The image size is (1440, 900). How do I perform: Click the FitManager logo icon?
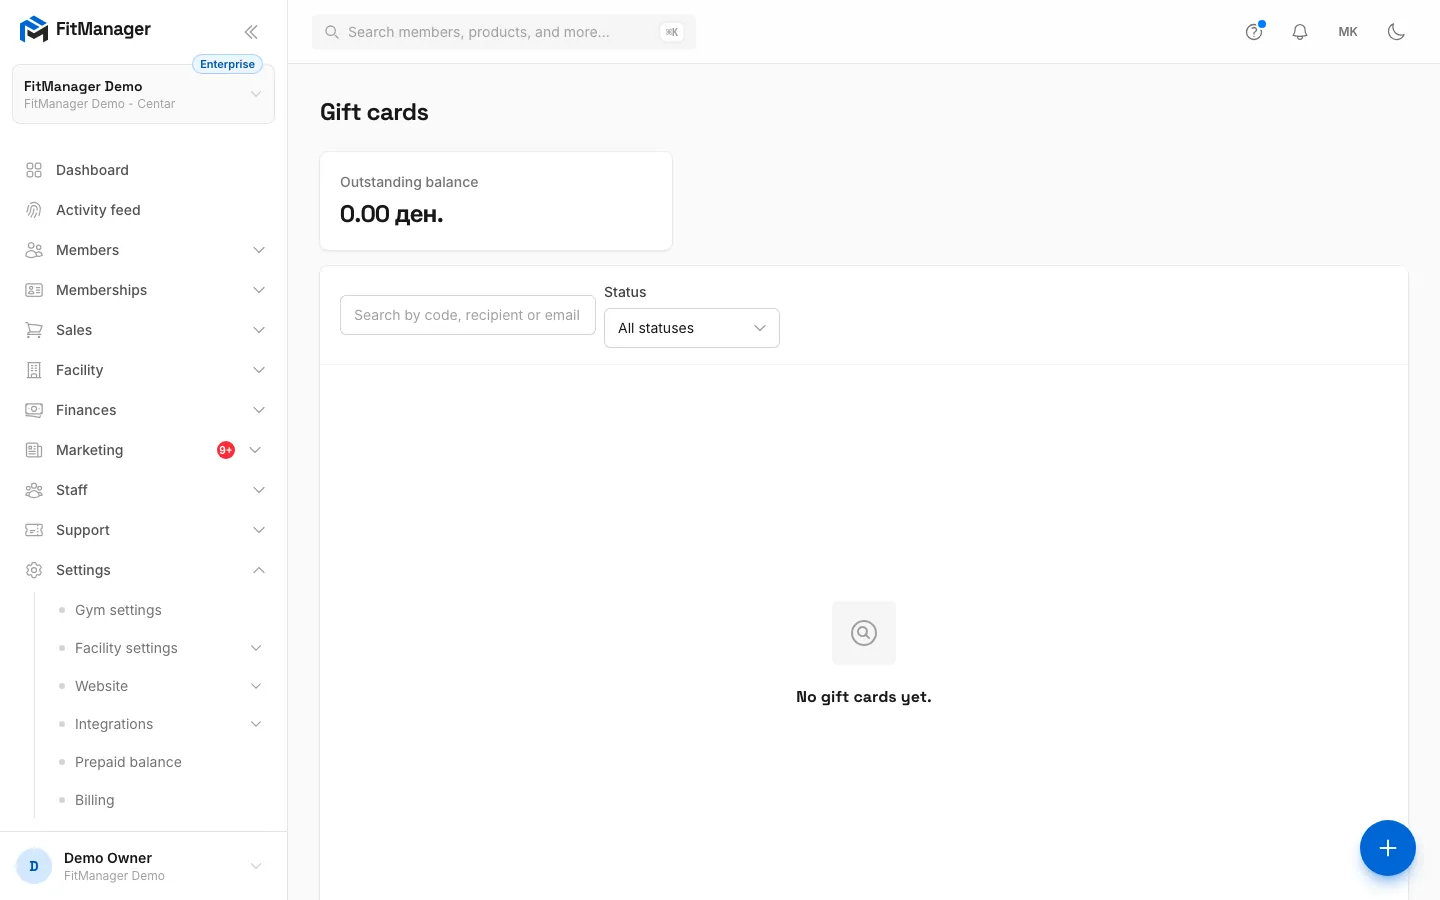tap(34, 29)
